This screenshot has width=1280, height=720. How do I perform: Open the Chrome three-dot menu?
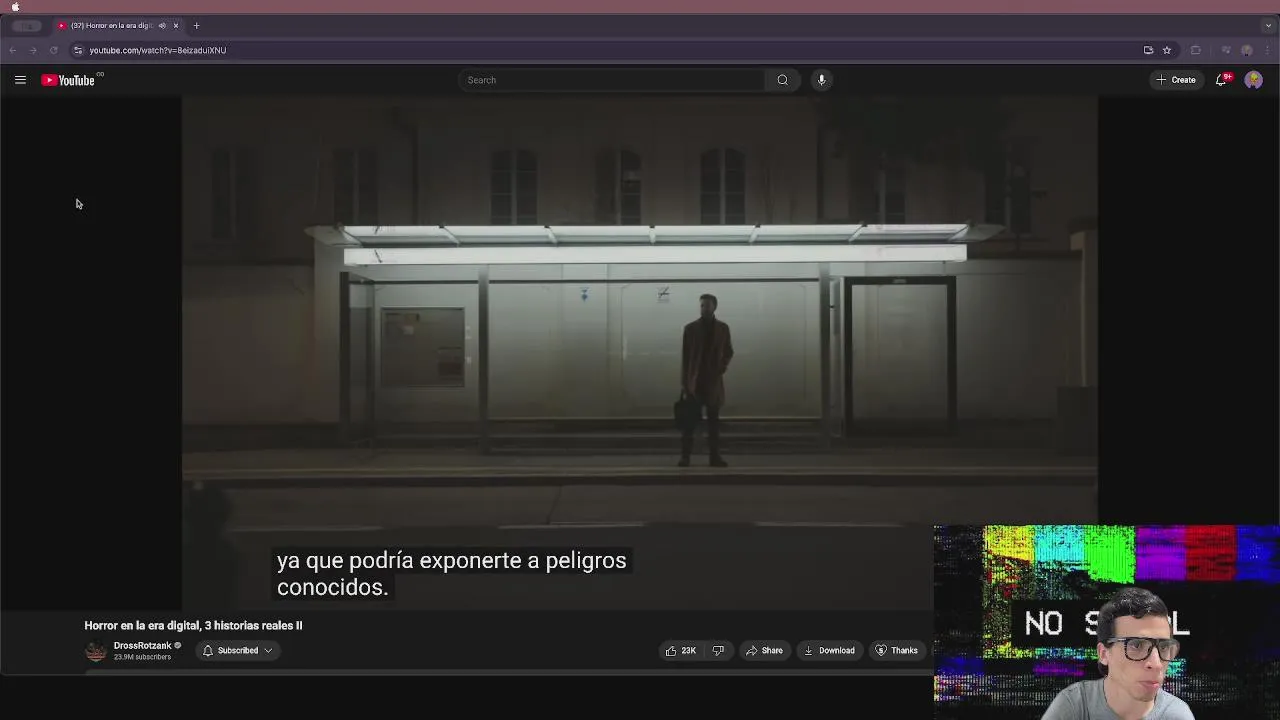pyautogui.click(x=1268, y=50)
